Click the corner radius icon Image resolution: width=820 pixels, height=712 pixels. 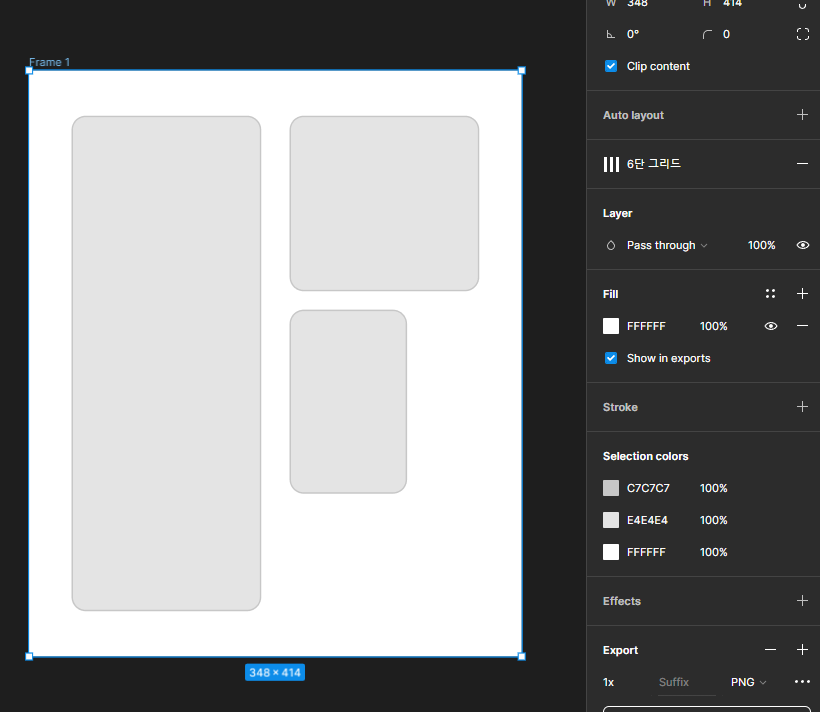click(707, 35)
